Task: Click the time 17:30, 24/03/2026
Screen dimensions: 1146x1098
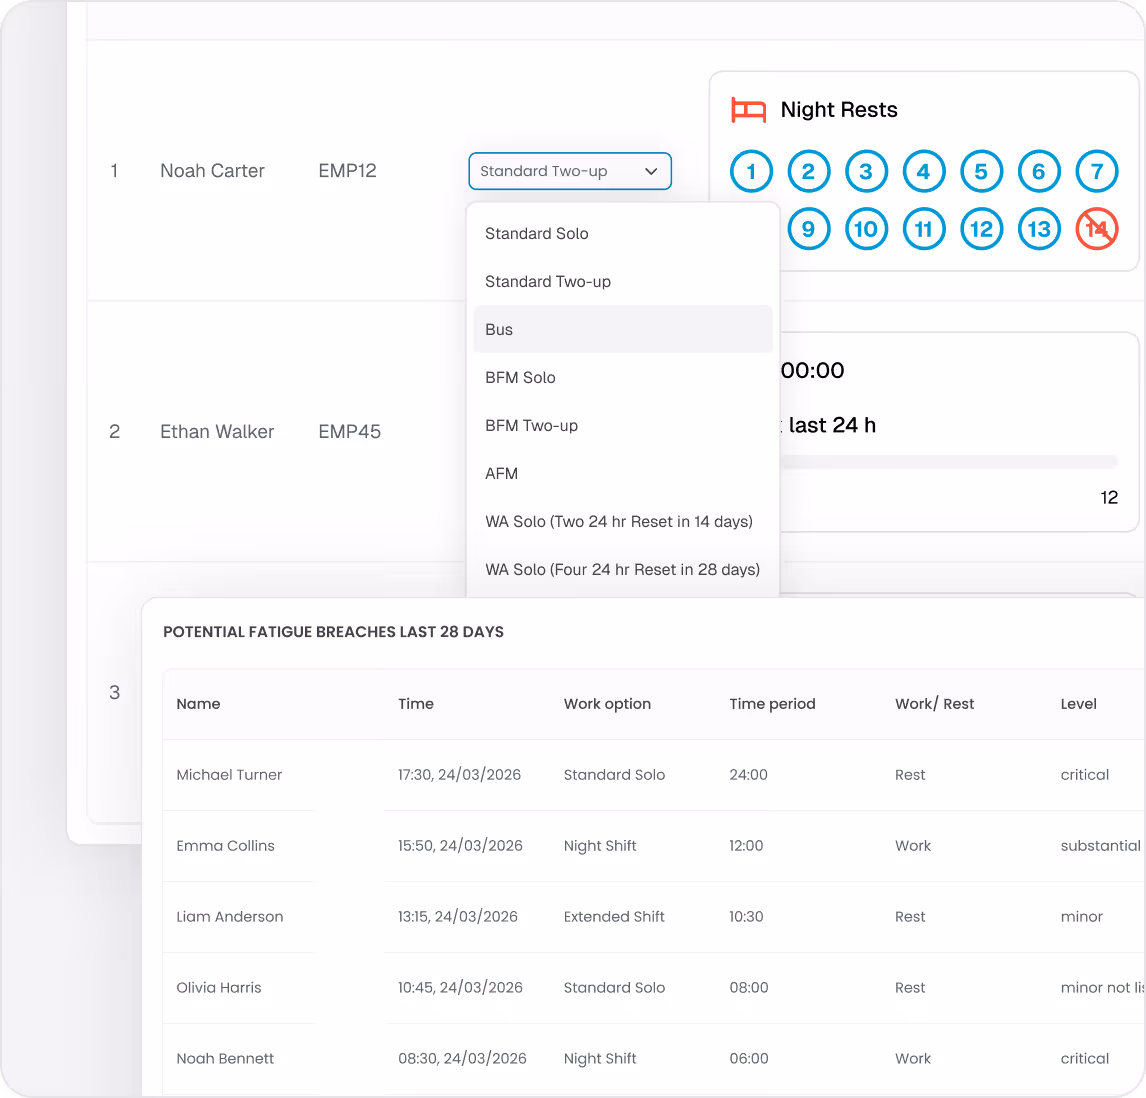Action: 459,775
